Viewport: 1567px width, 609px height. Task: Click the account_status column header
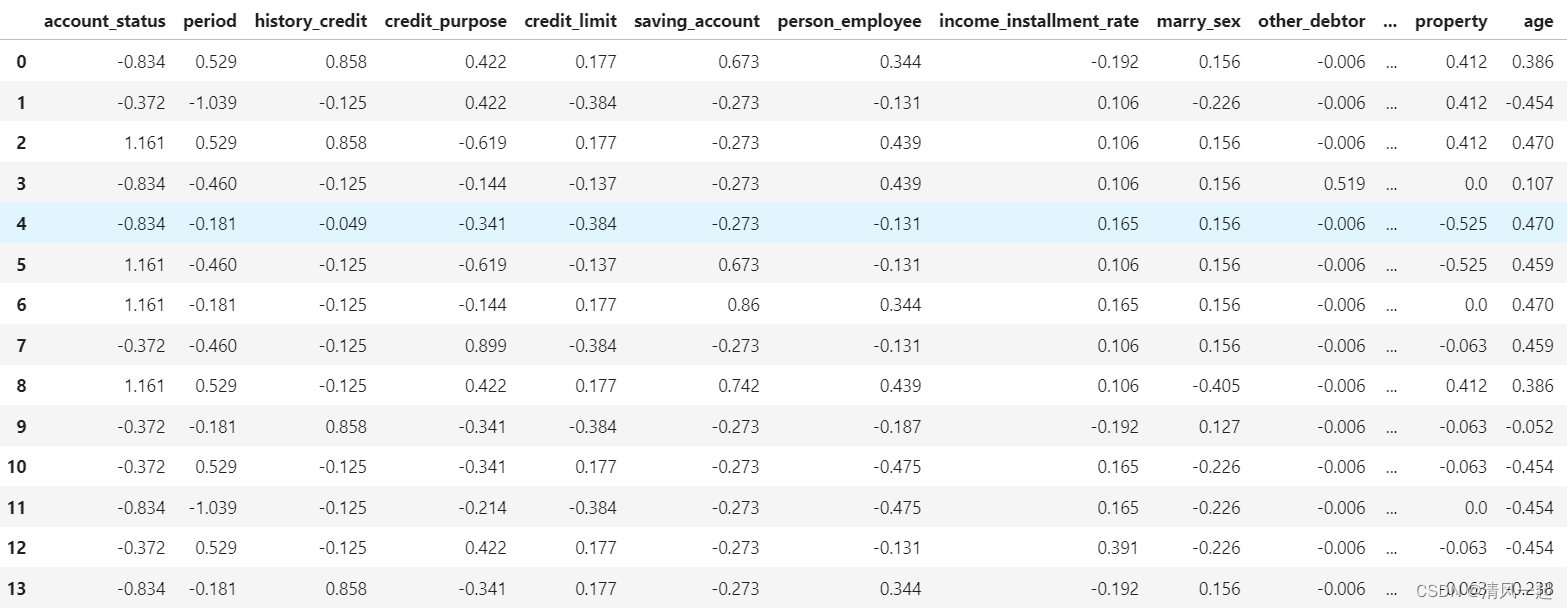(105, 21)
